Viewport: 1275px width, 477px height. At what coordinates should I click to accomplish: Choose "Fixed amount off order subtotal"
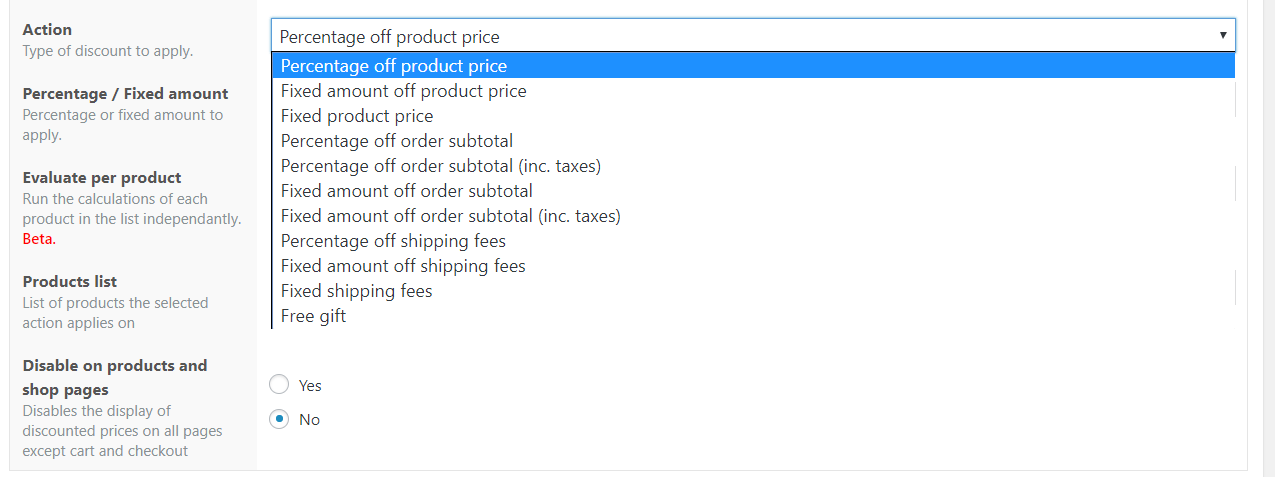click(753, 191)
